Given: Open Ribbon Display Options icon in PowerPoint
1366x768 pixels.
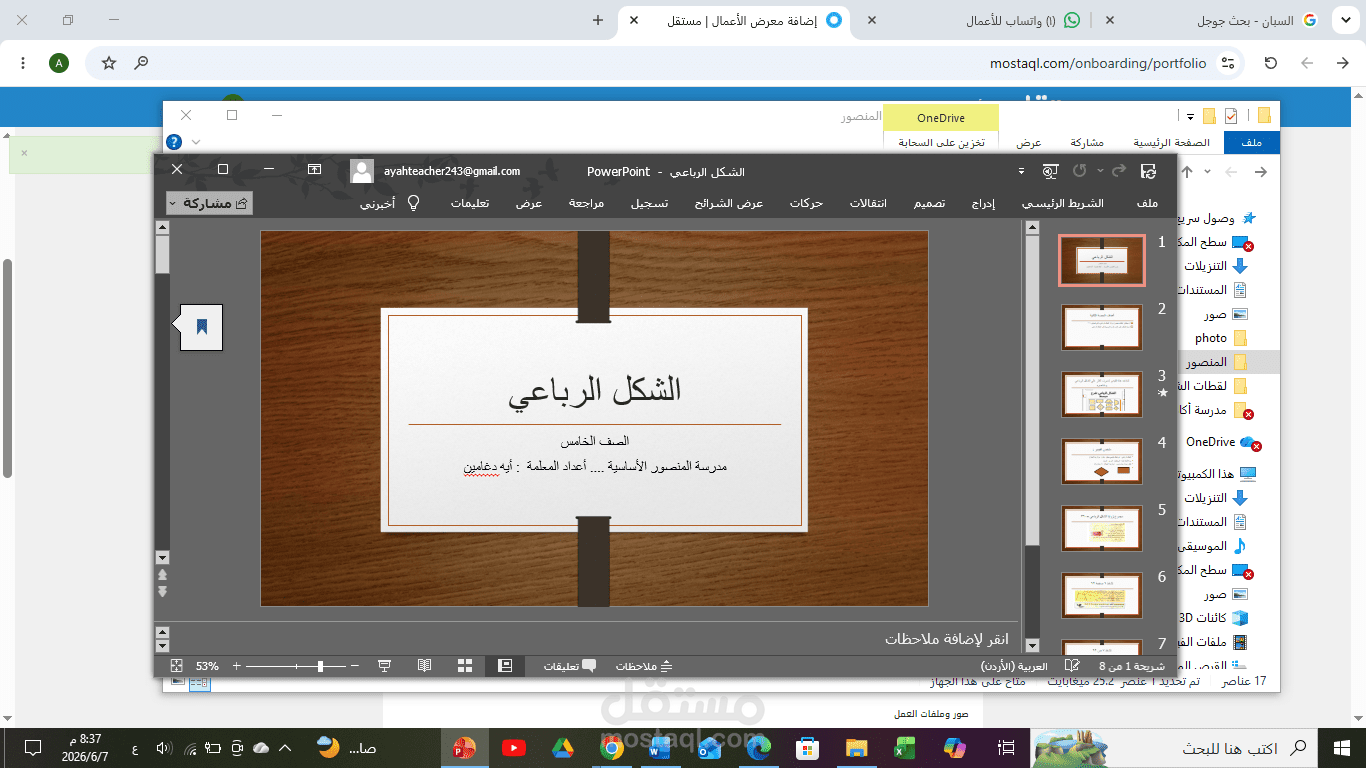Looking at the screenshot, I should point(314,170).
